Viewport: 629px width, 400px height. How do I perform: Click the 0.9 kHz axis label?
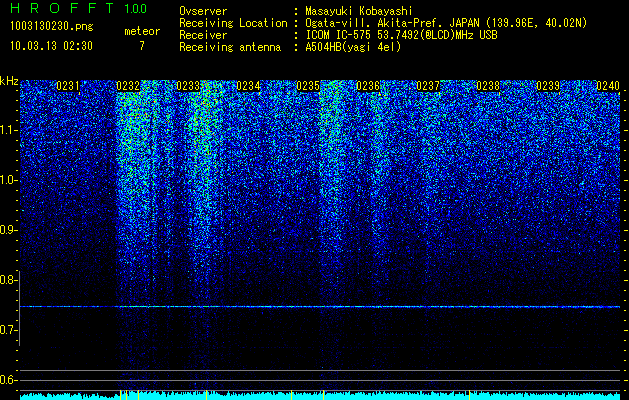coord(7,230)
